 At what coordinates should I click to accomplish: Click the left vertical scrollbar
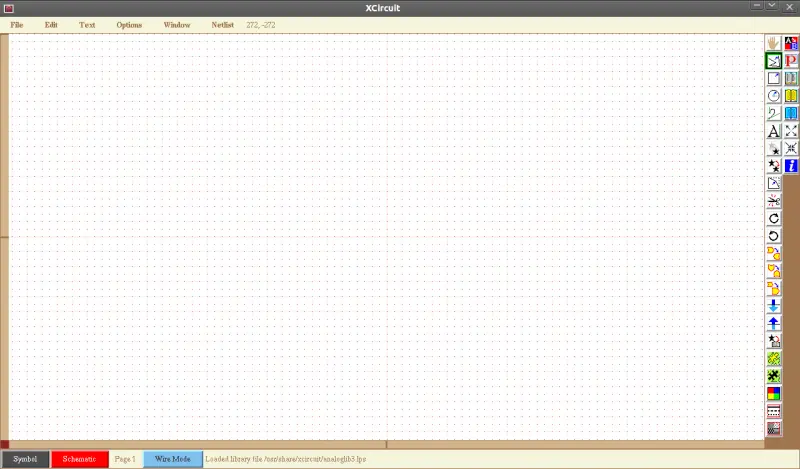[x=4, y=237]
